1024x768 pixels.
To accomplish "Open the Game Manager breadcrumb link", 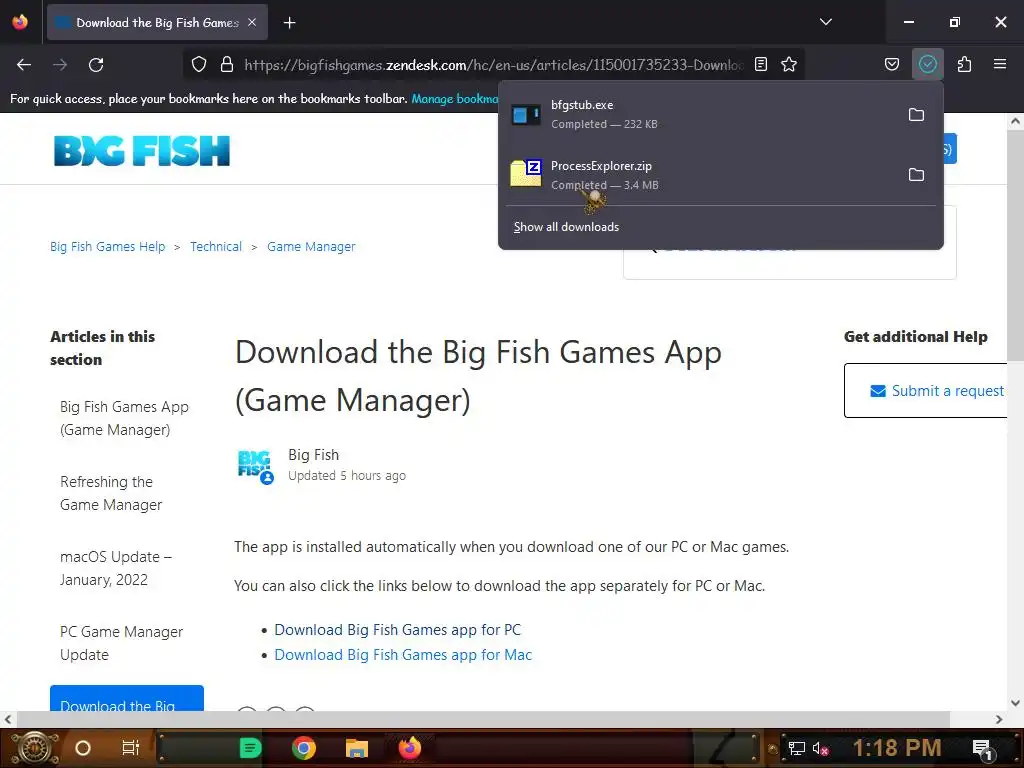I will (x=312, y=247).
